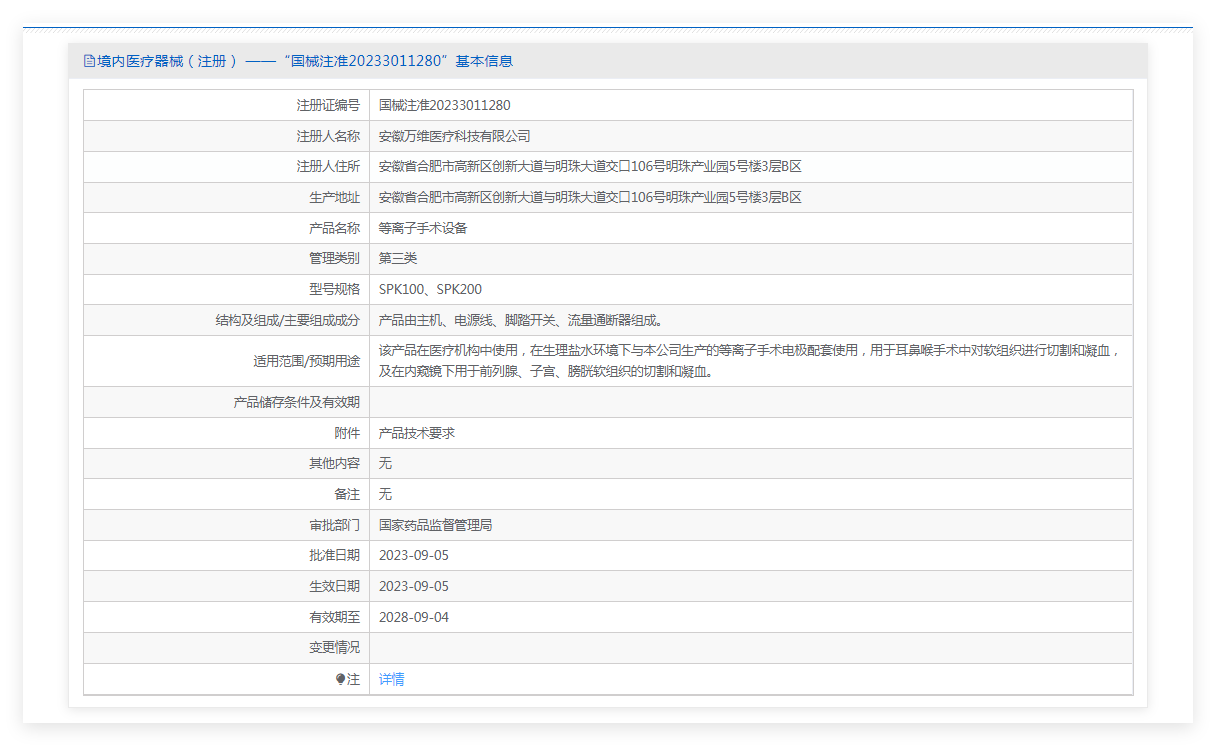The height and width of the screenshot is (746, 1216).
Task: Click the bullet icon beside the 注 label
Action: (x=341, y=679)
